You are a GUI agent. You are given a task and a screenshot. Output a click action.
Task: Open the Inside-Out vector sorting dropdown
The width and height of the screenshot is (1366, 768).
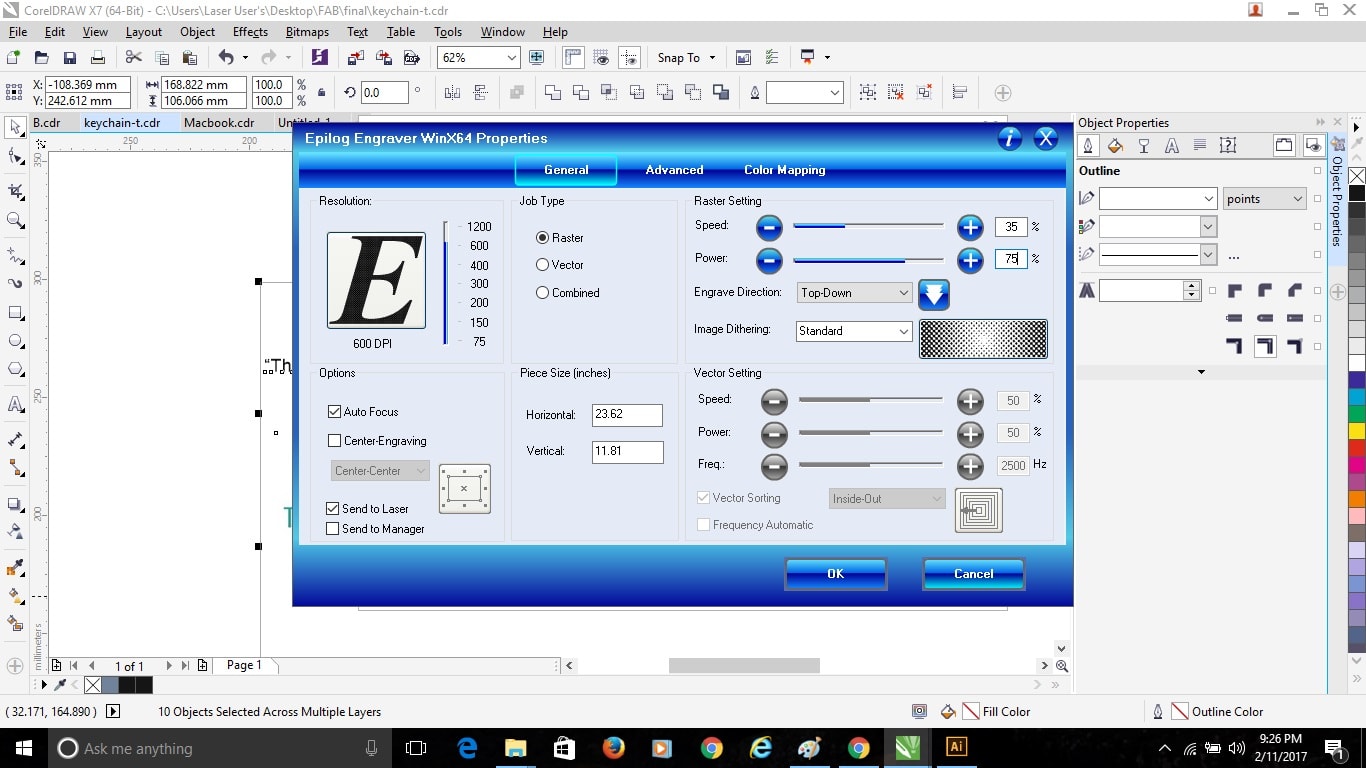[887, 499]
